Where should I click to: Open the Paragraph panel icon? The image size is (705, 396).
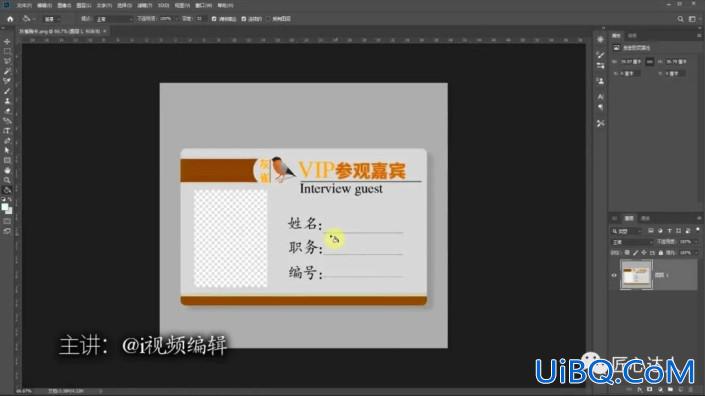[600, 107]
